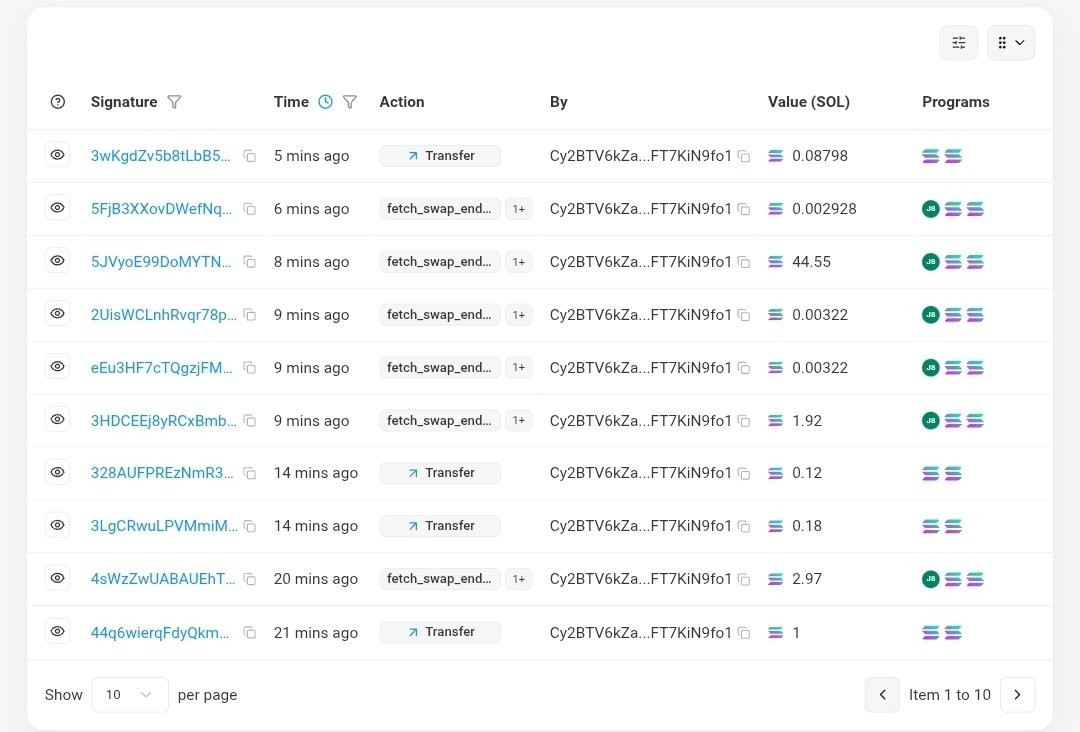Expand 1+ actions in eEu3HF7cTQgzjFM row
The height and width of the screenshot is (732, 1080).
coord(519,368)
